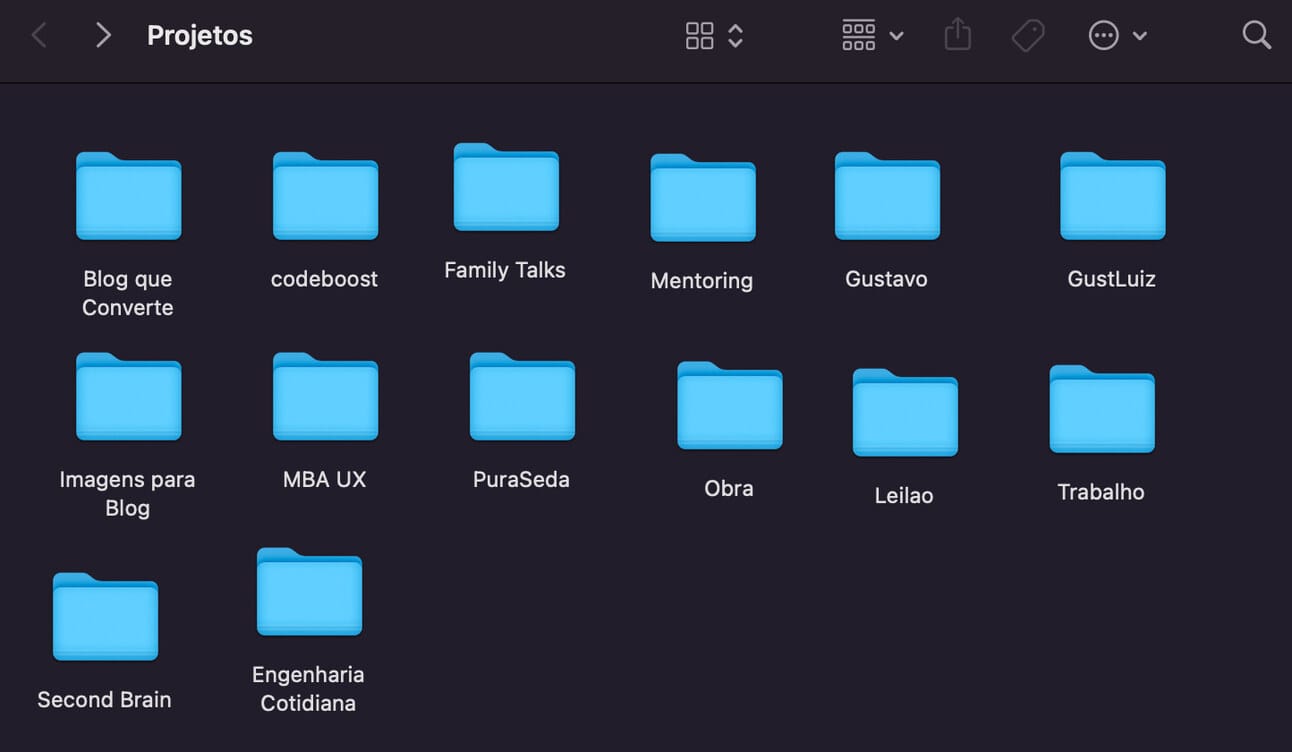
Task: Select the Second Brain folder icon
Action: tap(105, 616)
